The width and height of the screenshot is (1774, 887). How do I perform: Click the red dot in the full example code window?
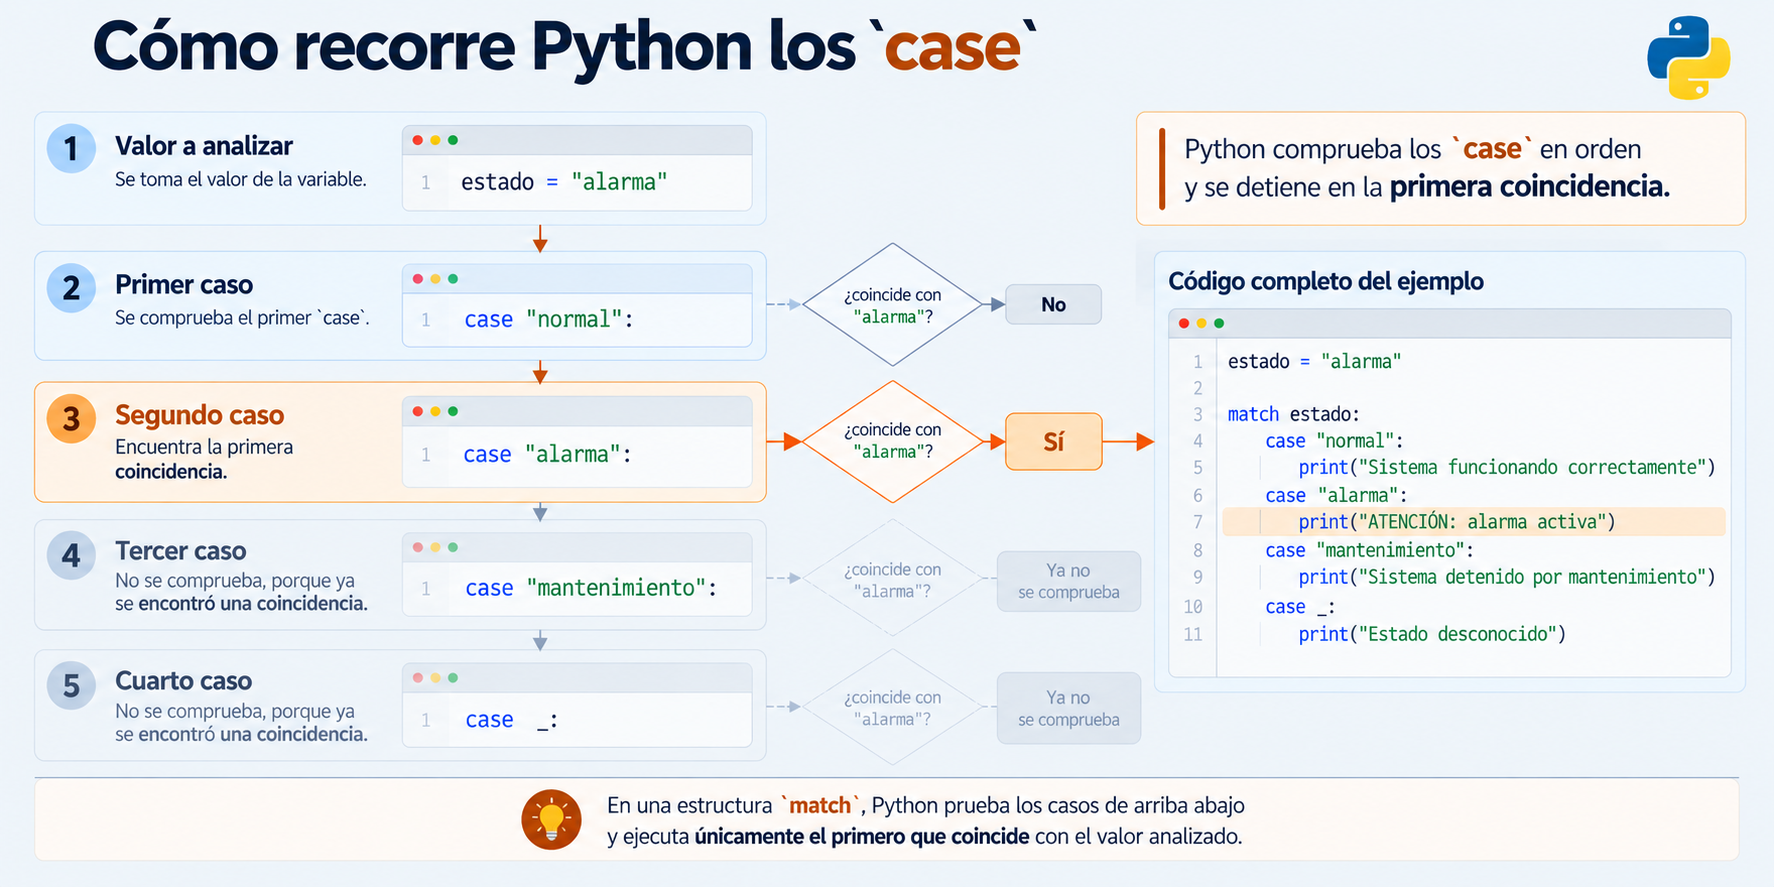(1184, 323)
